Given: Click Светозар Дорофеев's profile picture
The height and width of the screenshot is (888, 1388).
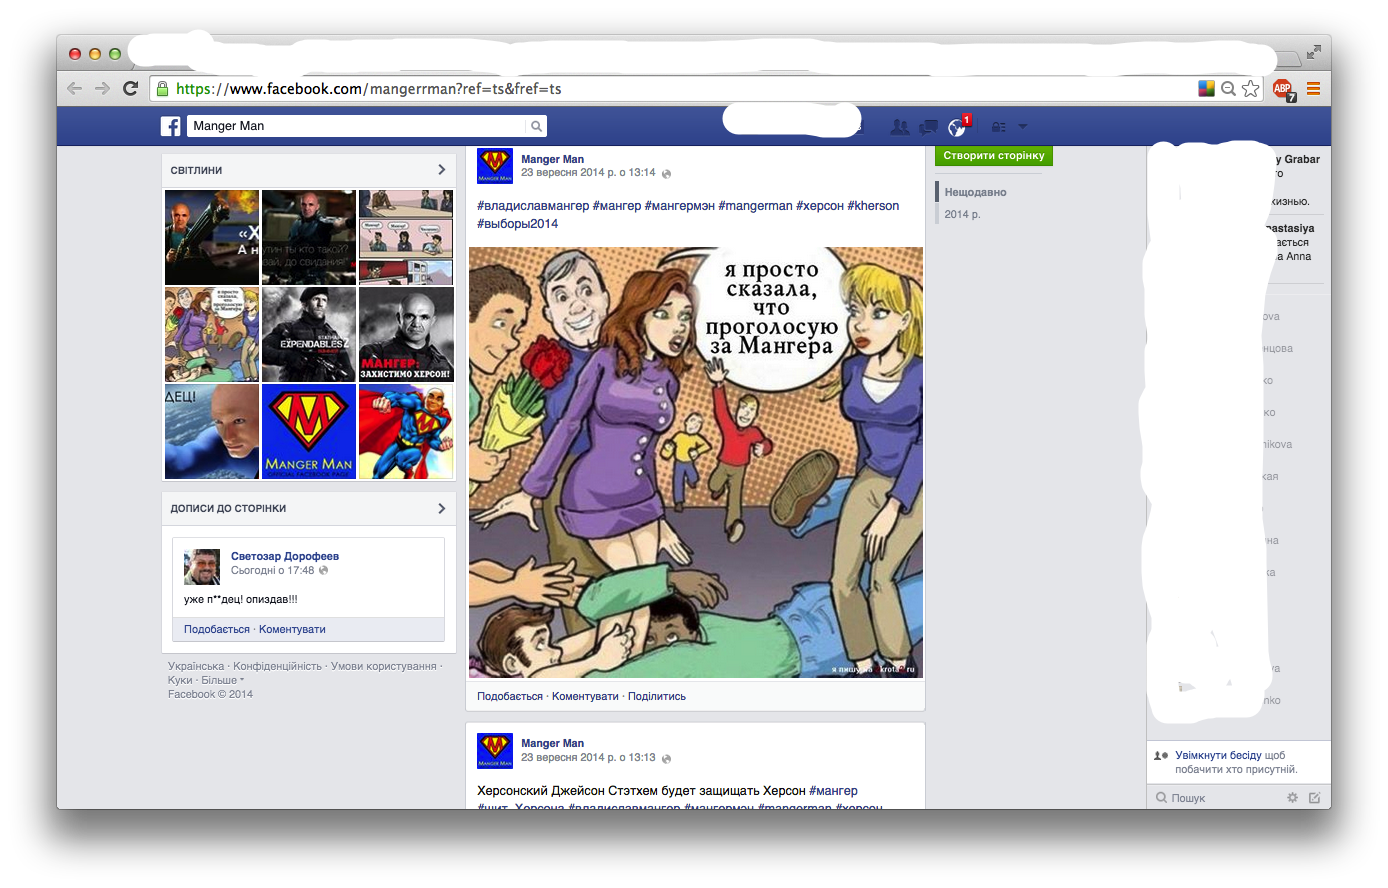Looking at the screenshot, I should tap(202, 566).
